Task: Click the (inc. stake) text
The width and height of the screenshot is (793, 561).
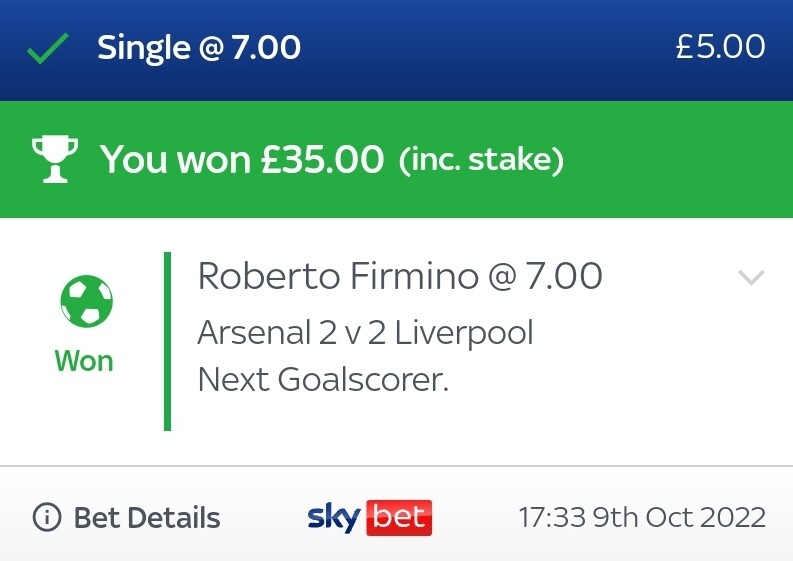Action: point(481,160)
